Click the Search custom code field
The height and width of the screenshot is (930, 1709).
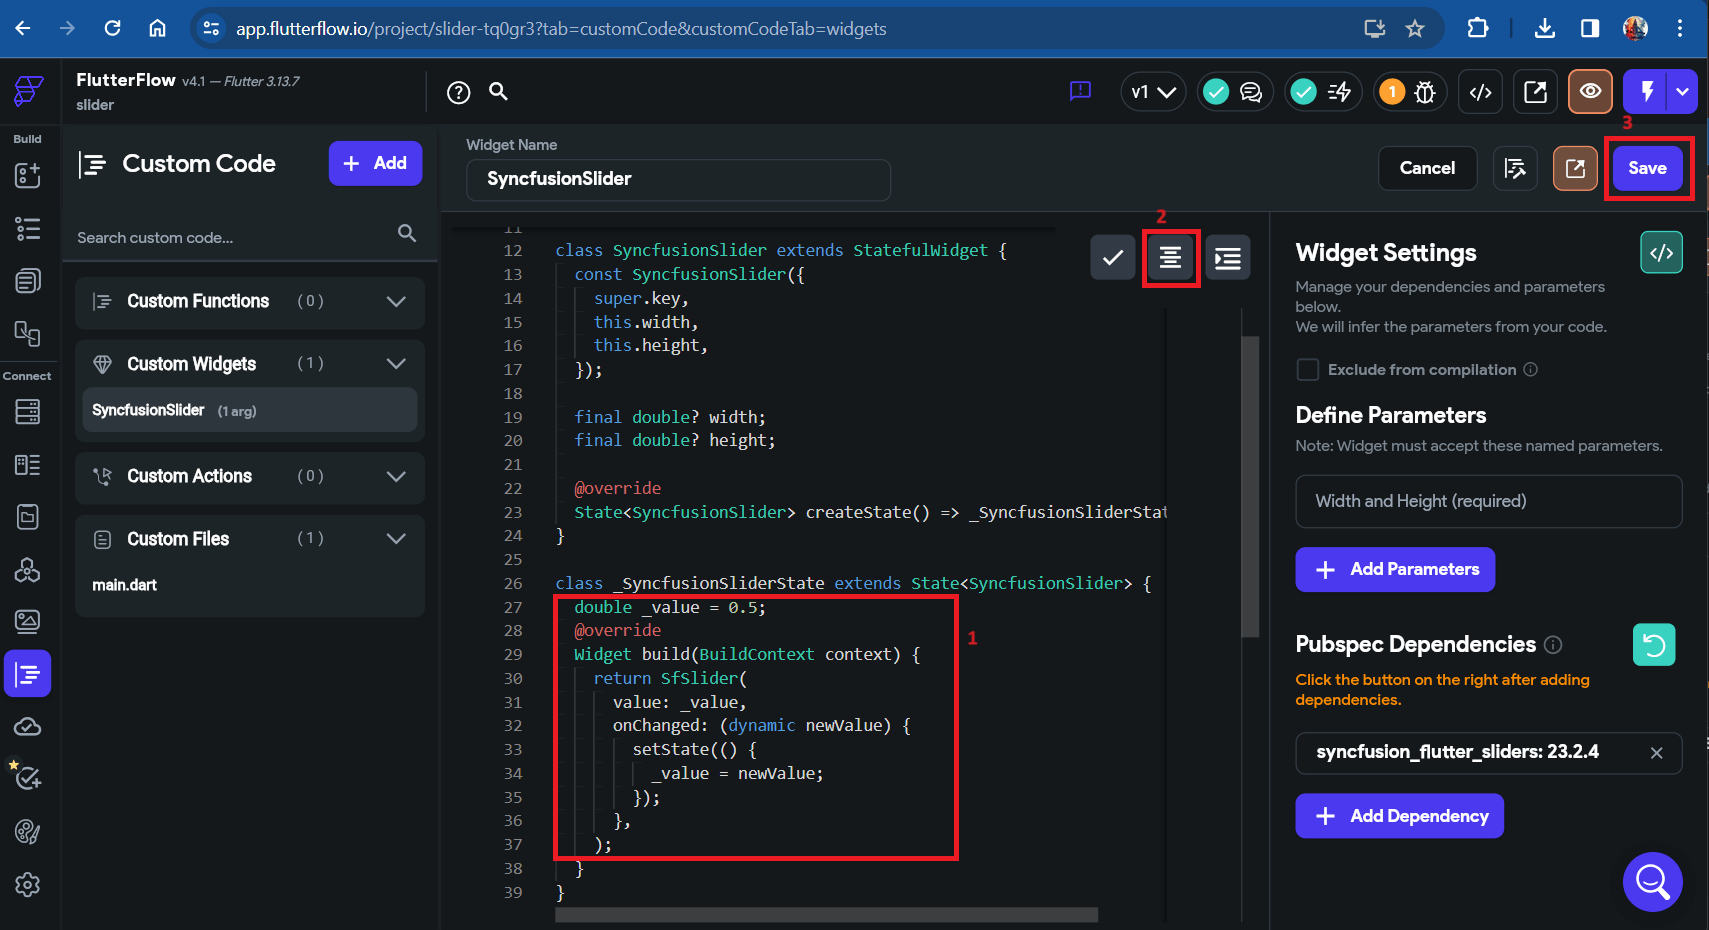[248, 238]
